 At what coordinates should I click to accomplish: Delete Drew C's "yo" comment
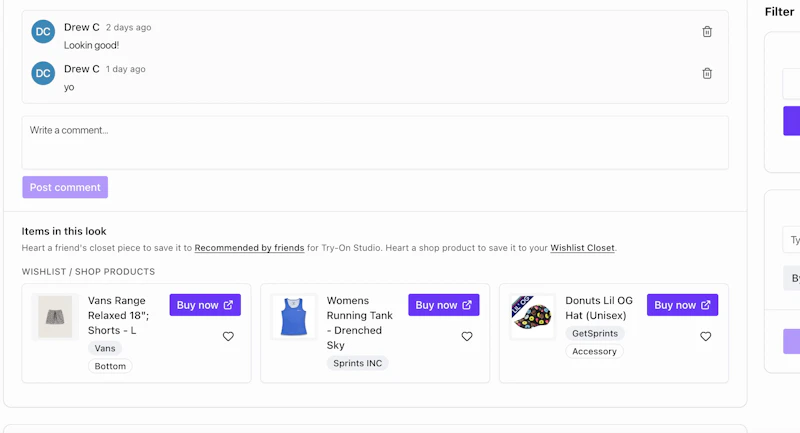[x=707, y=73]
